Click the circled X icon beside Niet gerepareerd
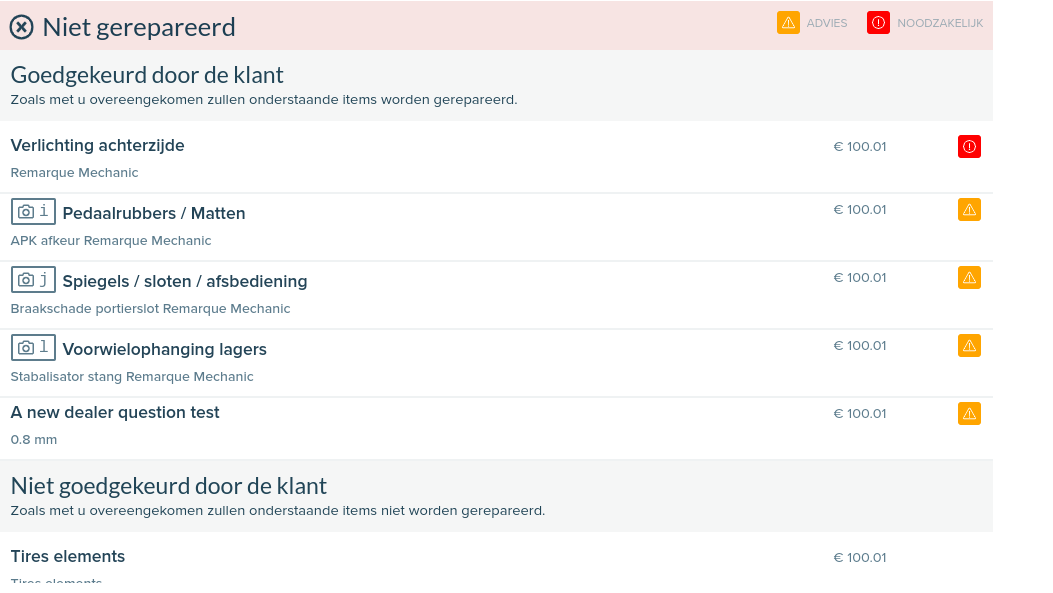This screenshot has width=1053, height=593. 21,28
